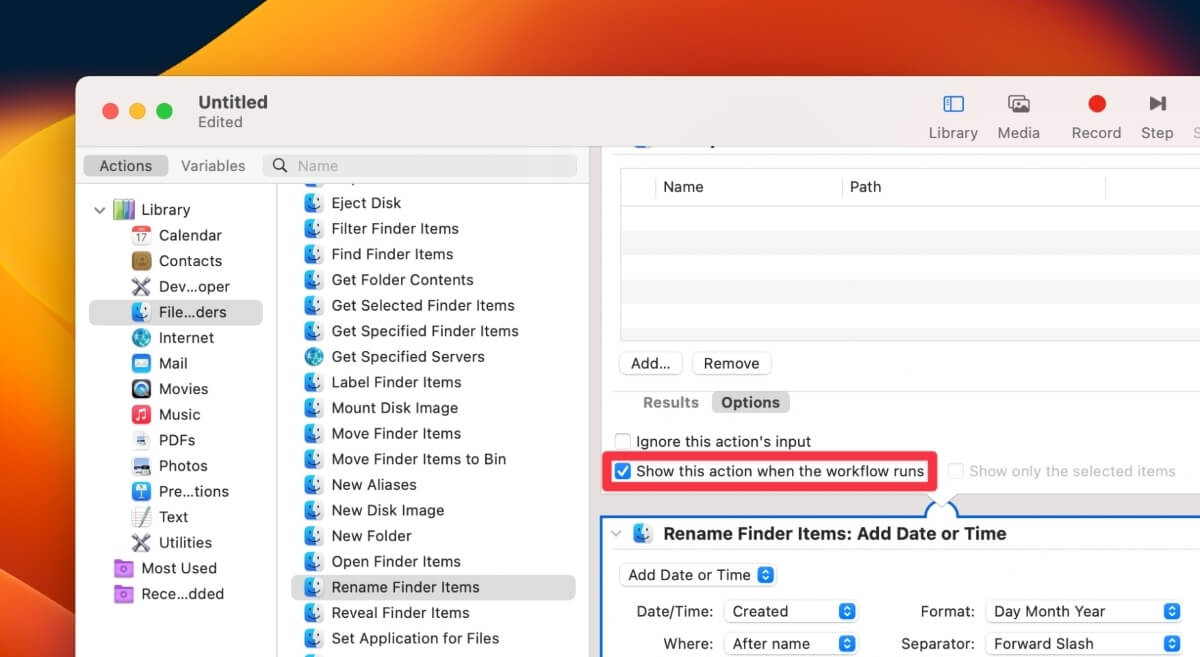Screen dimensions: 1200x657
Task: Open the Photos actions category
Action: click(x=183, y=465)
